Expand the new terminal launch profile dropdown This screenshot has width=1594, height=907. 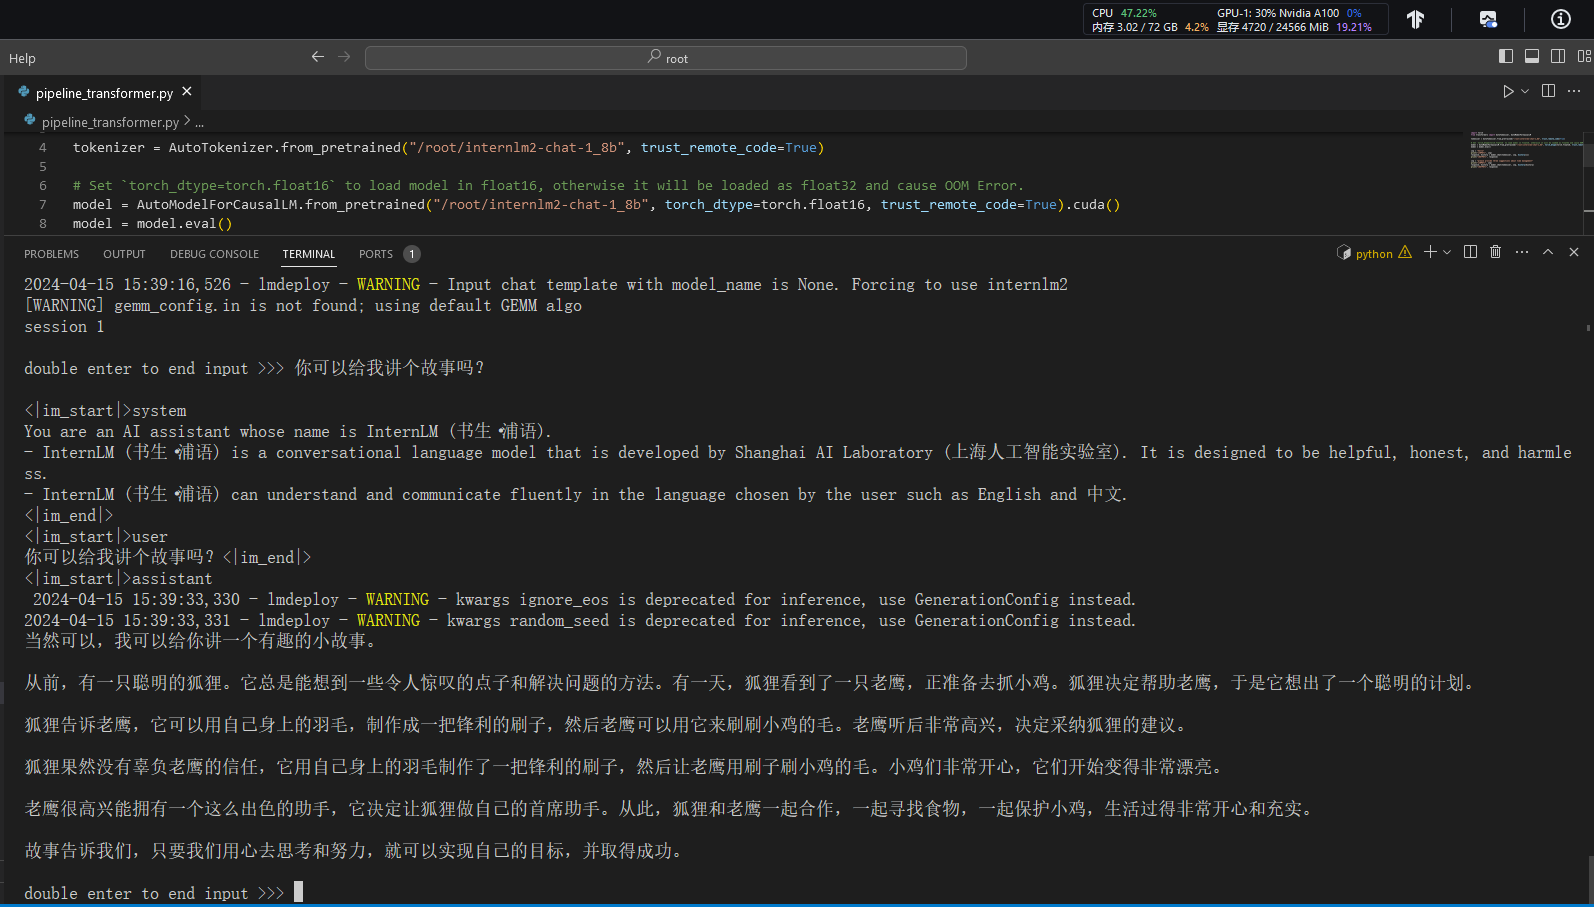(1446, 253)
